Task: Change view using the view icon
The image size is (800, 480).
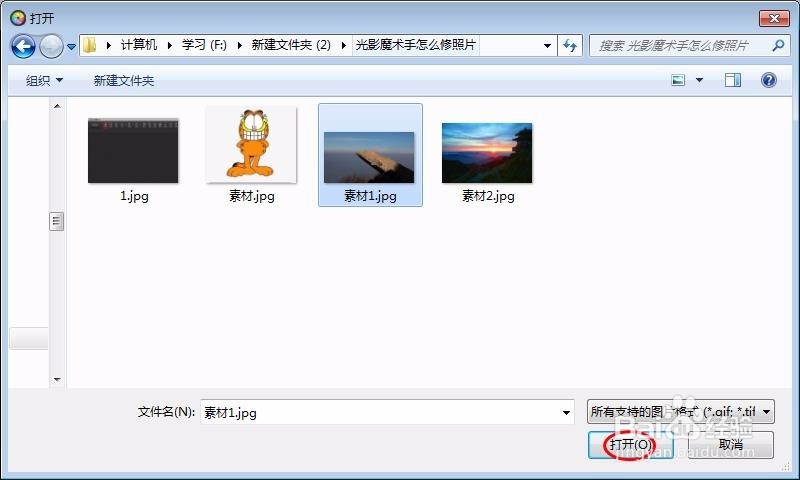Action: 678,80
